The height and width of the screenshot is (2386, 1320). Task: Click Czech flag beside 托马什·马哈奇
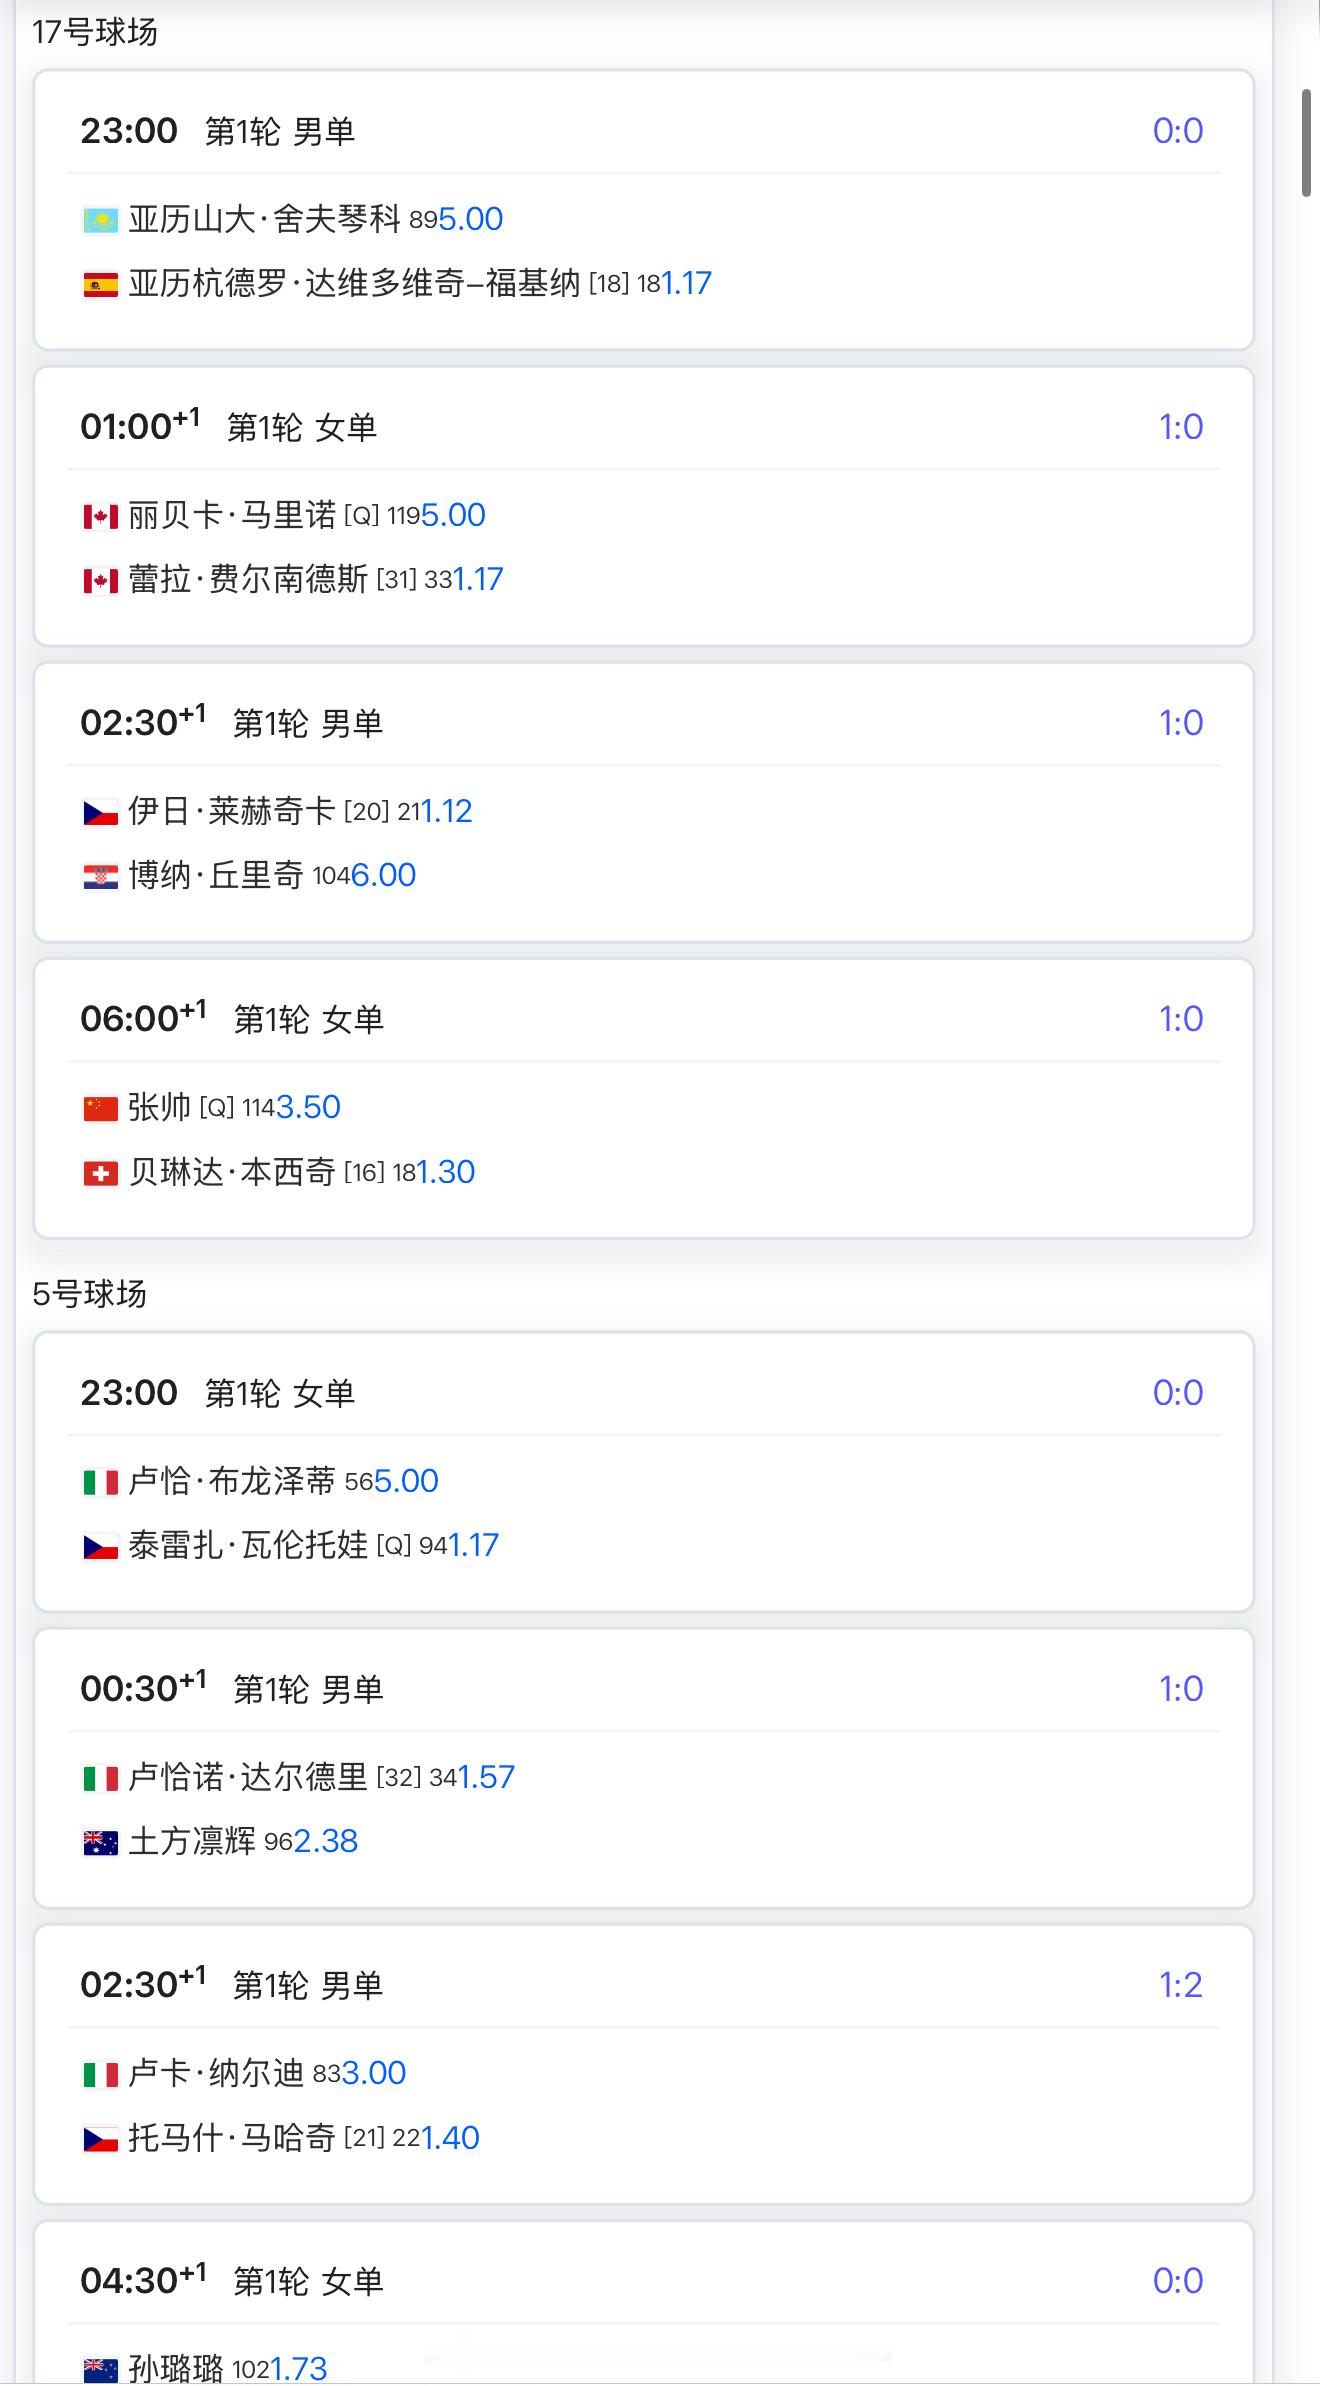pyautogui.click(x=100, y=2139)
